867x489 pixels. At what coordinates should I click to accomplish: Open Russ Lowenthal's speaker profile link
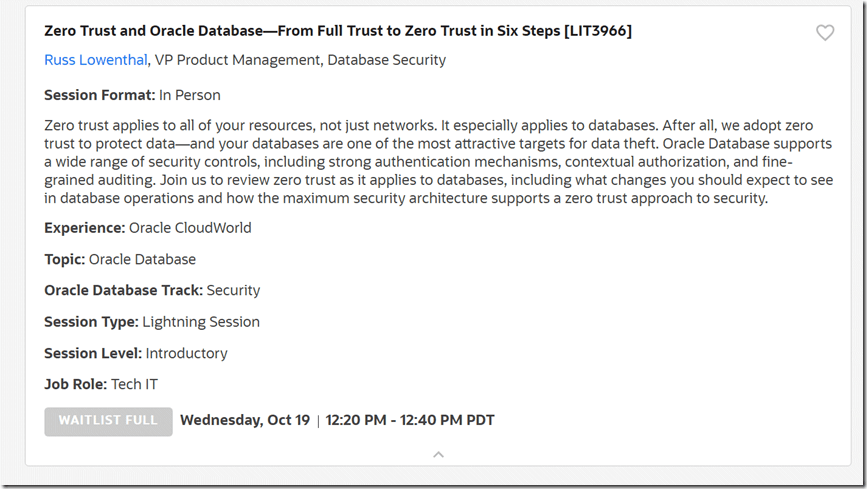pos(96,60)
